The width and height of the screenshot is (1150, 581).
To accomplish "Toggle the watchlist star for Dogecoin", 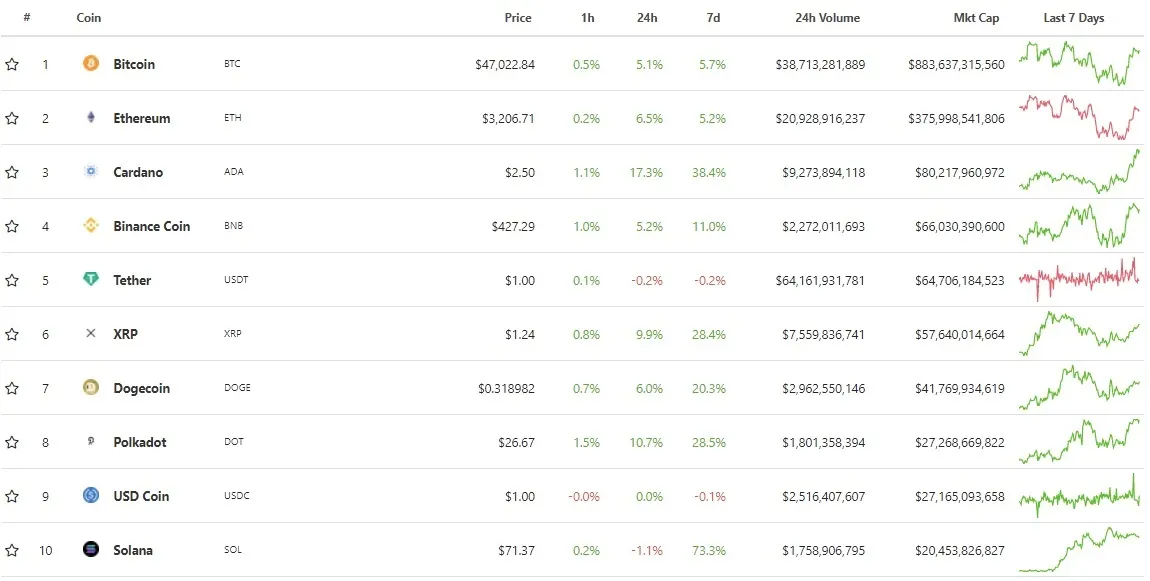I will tap(12, 388).
